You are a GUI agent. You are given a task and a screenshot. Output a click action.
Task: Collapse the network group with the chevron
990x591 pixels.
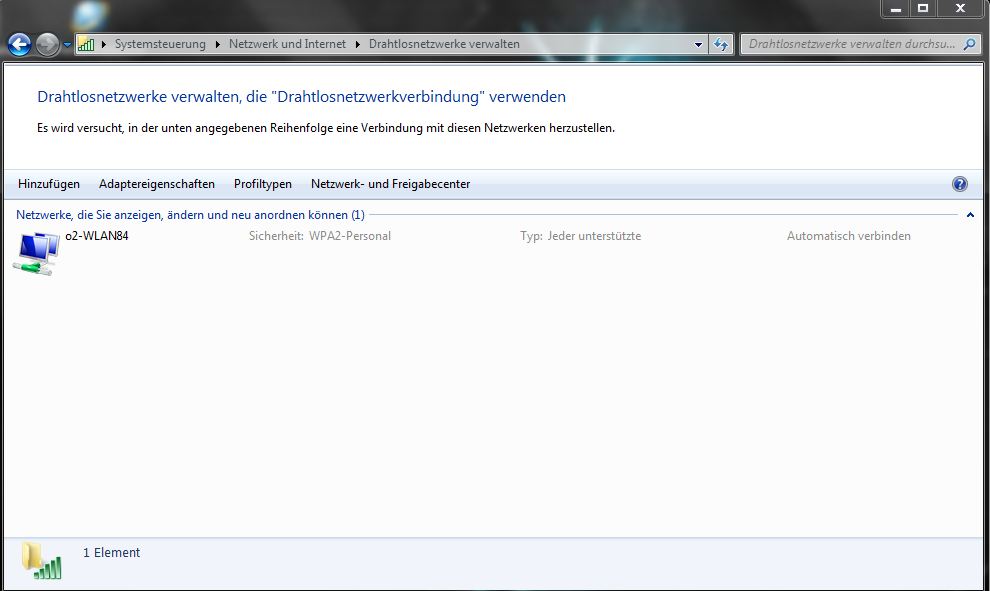pyautogui.click(x=970, y=215)
